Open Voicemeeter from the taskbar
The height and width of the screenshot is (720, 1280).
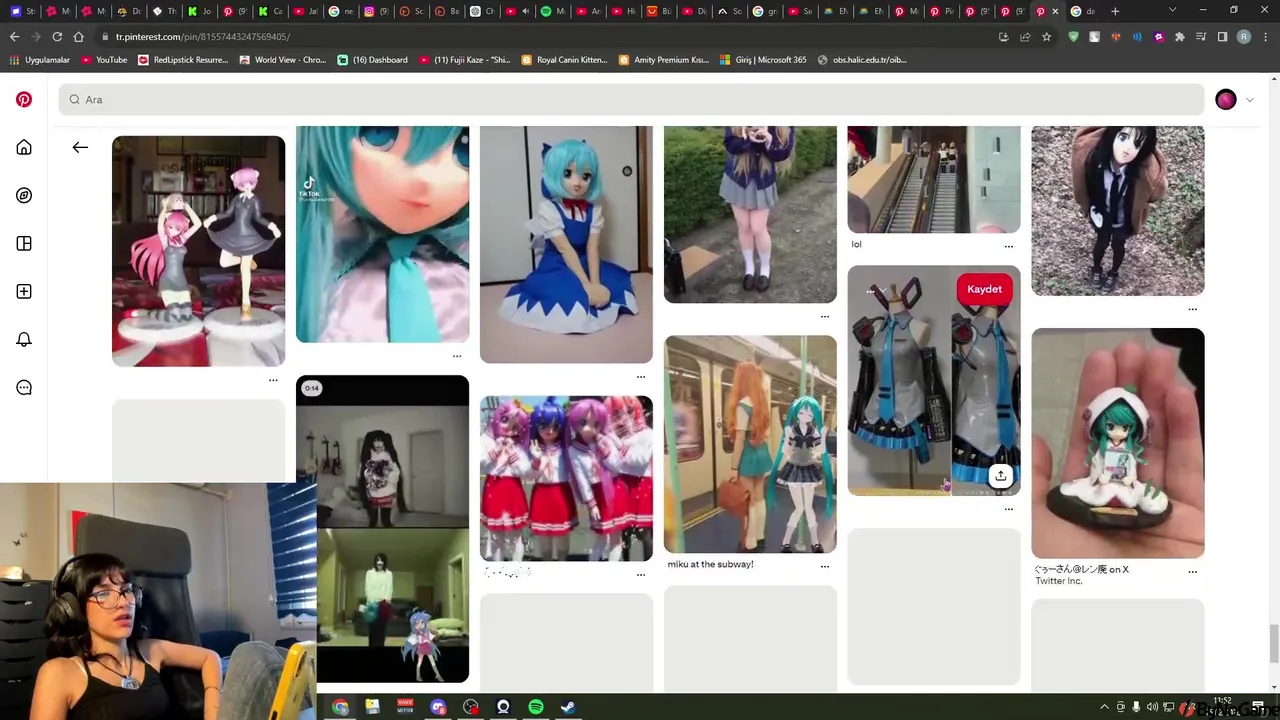[405, 707]
